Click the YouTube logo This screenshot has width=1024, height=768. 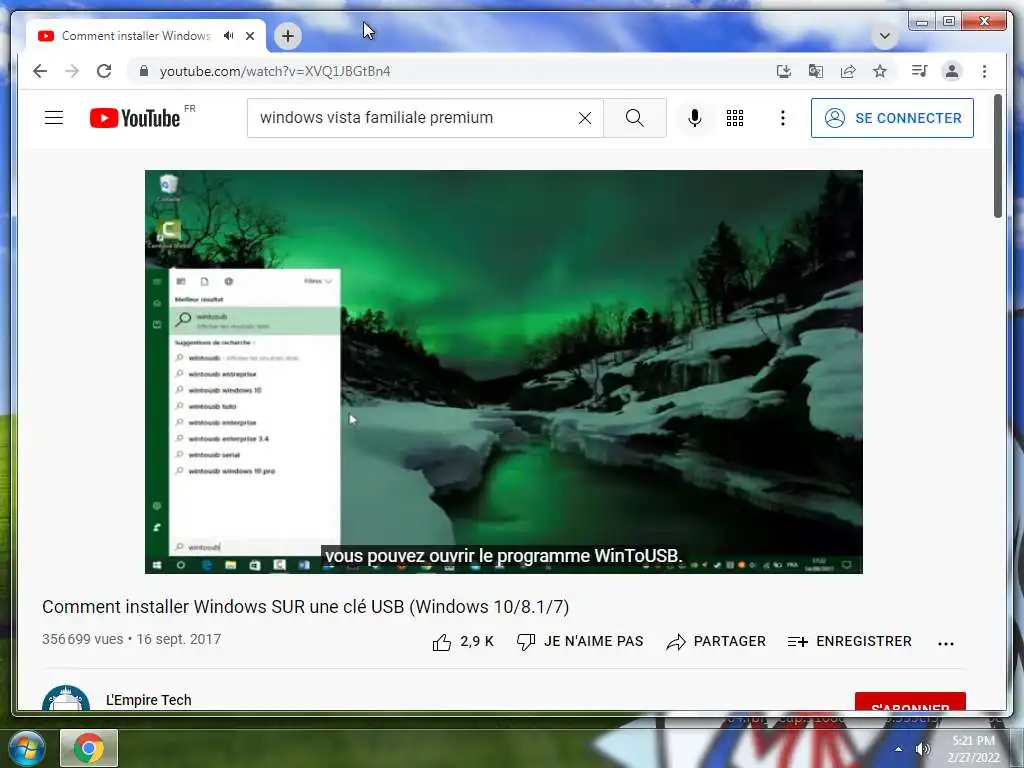(135, 118)
